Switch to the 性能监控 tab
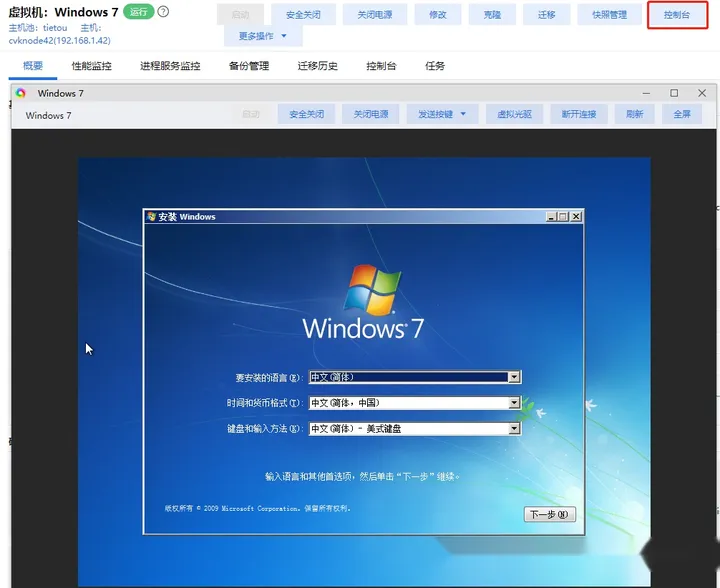 (x=92, y=66)
